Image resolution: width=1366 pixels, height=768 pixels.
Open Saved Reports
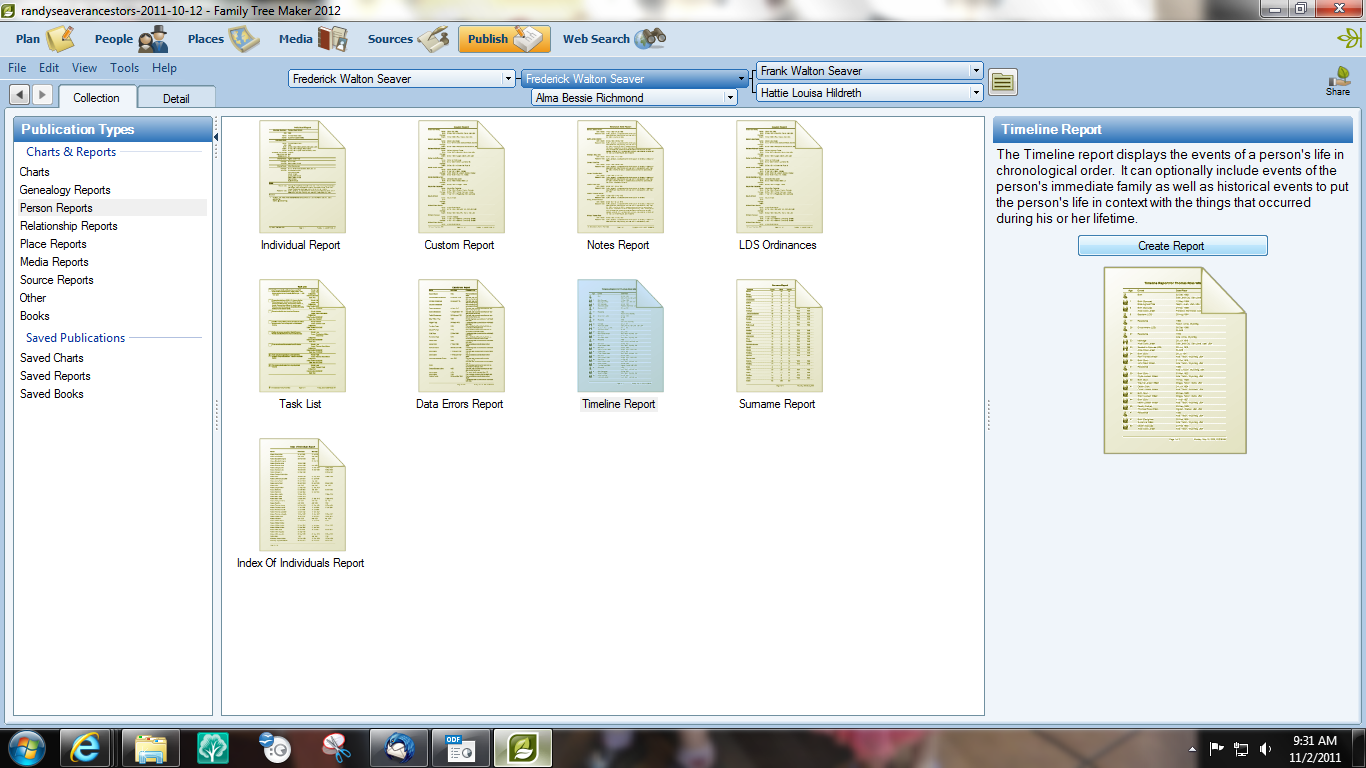point(55,376)
